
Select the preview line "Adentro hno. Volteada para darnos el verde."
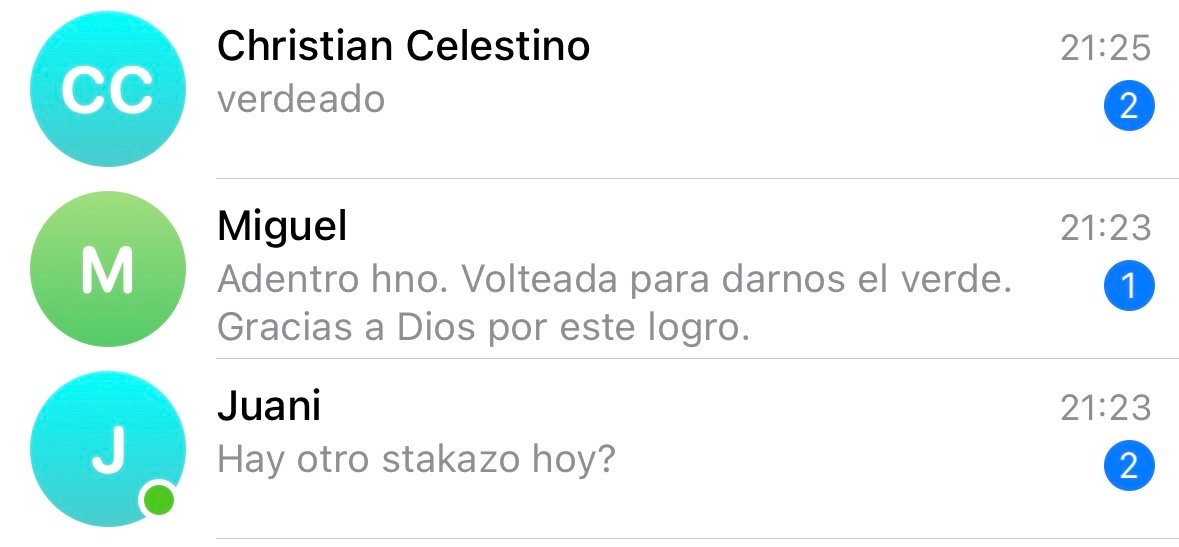tap(615, 280)
